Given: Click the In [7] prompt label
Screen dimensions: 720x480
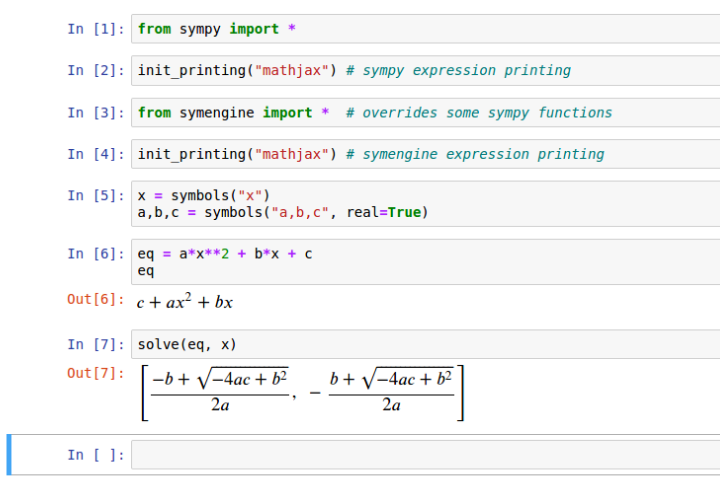Looking at the screenshot, I should pos(96,344).
